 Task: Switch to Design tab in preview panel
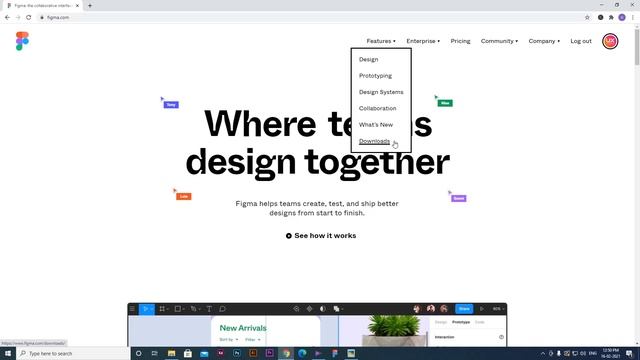pyautogui.click(x=441, y=322)
